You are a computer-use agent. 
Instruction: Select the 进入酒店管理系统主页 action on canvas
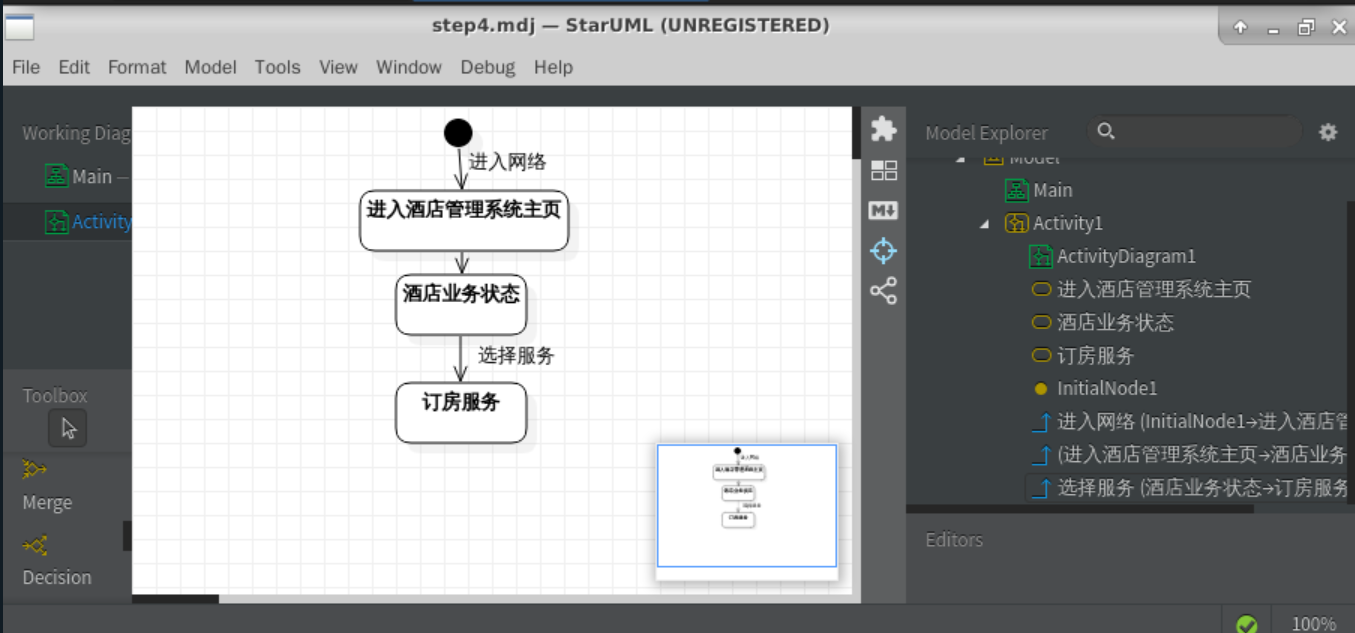(464, 220)
